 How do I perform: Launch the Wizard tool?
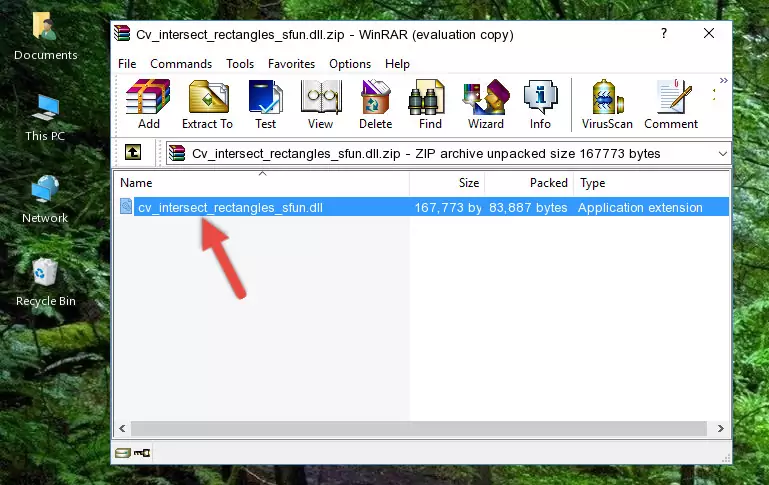click(x=486, y=104)
